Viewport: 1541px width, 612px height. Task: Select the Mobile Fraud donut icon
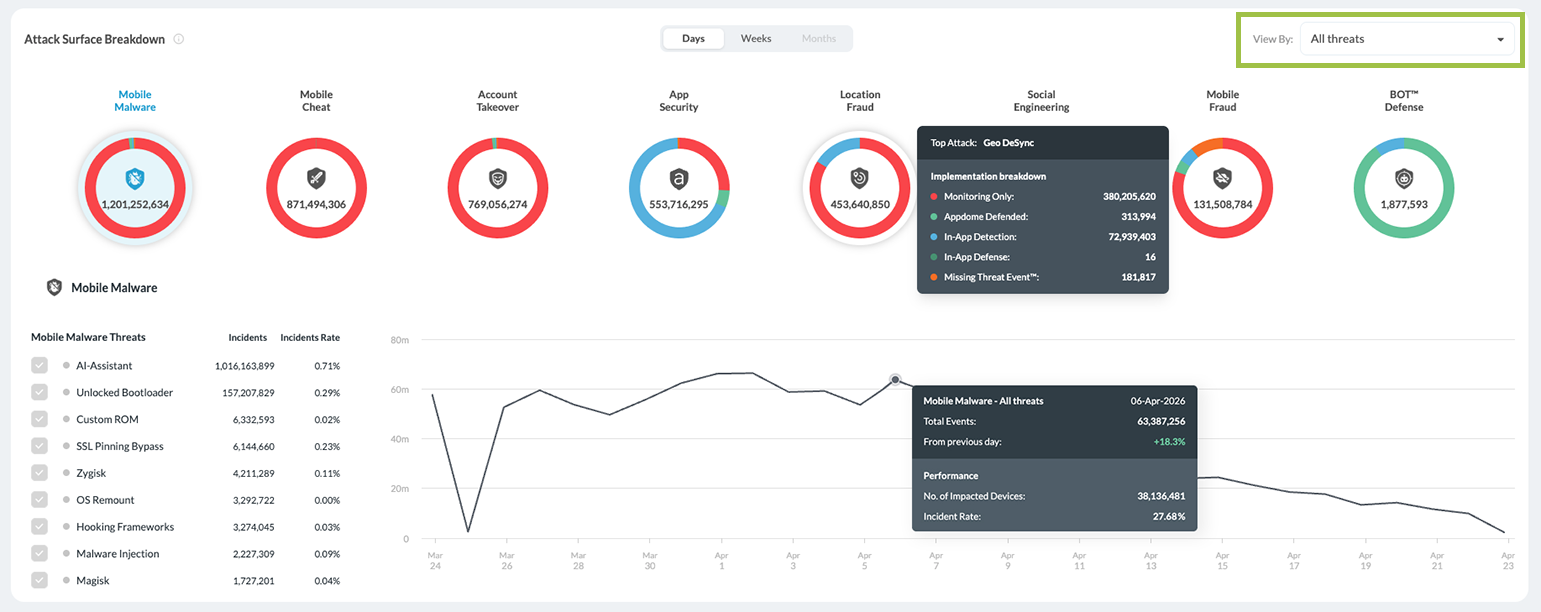1222,179
